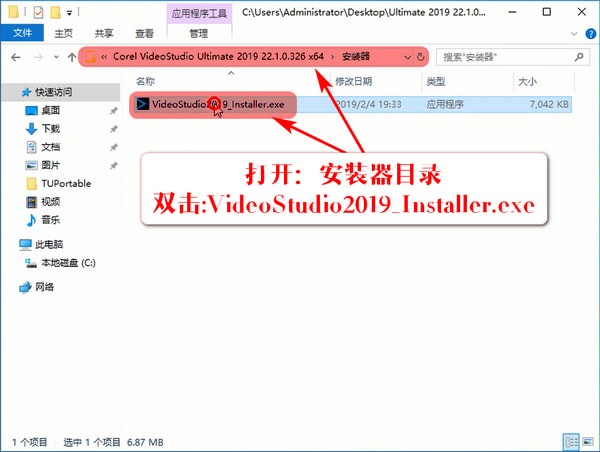
Task: Open the recent locations dropdown arrow
Action: (56, 57)
